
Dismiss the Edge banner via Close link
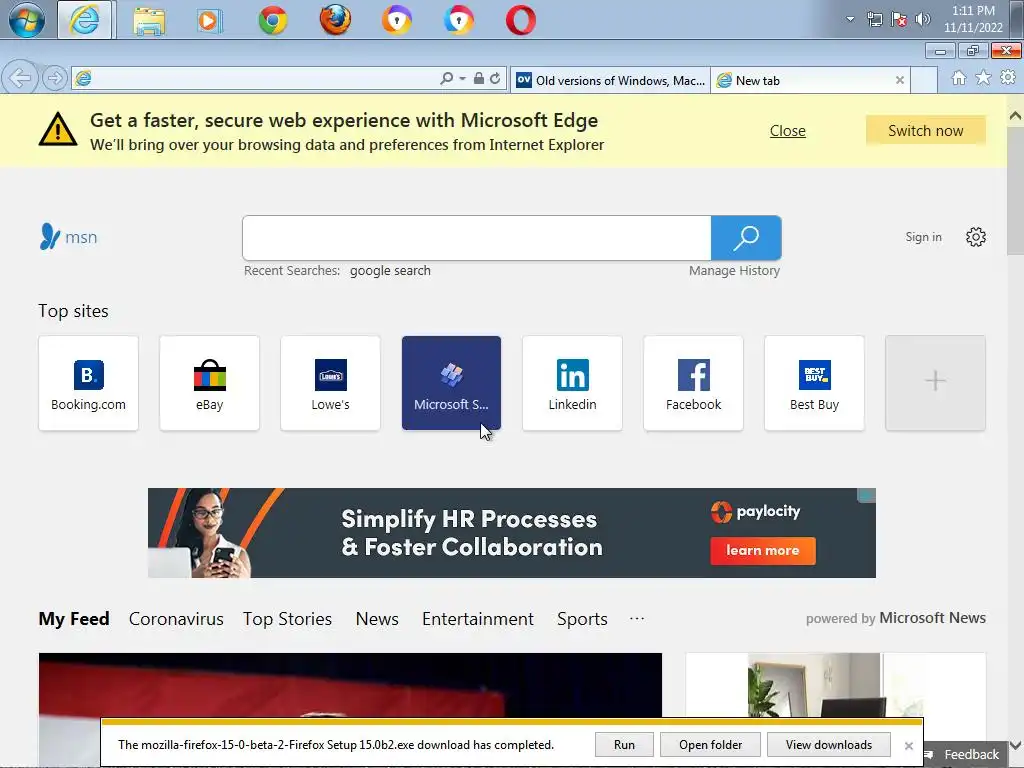[788, 131]
